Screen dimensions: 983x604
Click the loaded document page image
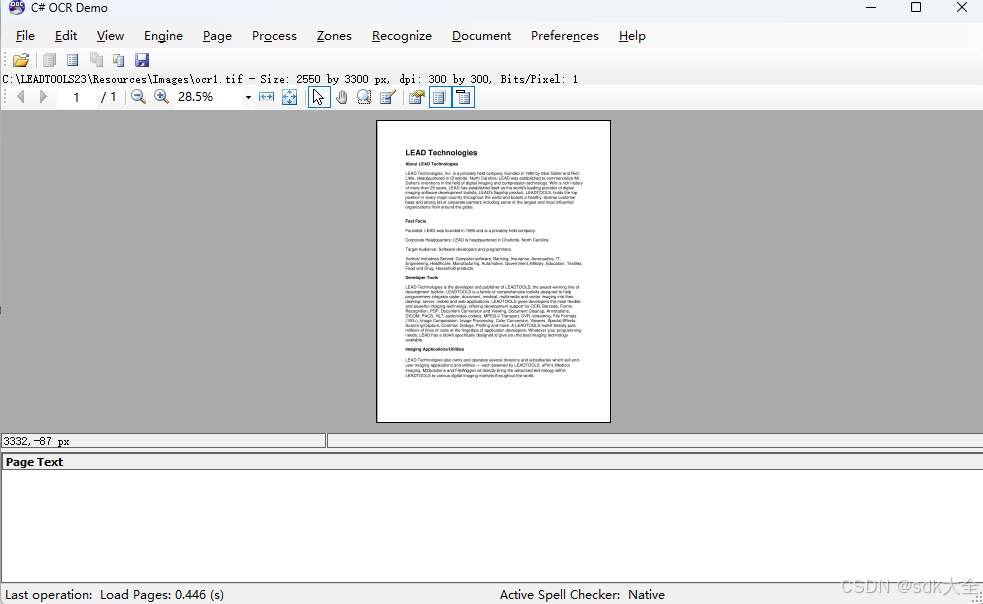pos(493,271)
